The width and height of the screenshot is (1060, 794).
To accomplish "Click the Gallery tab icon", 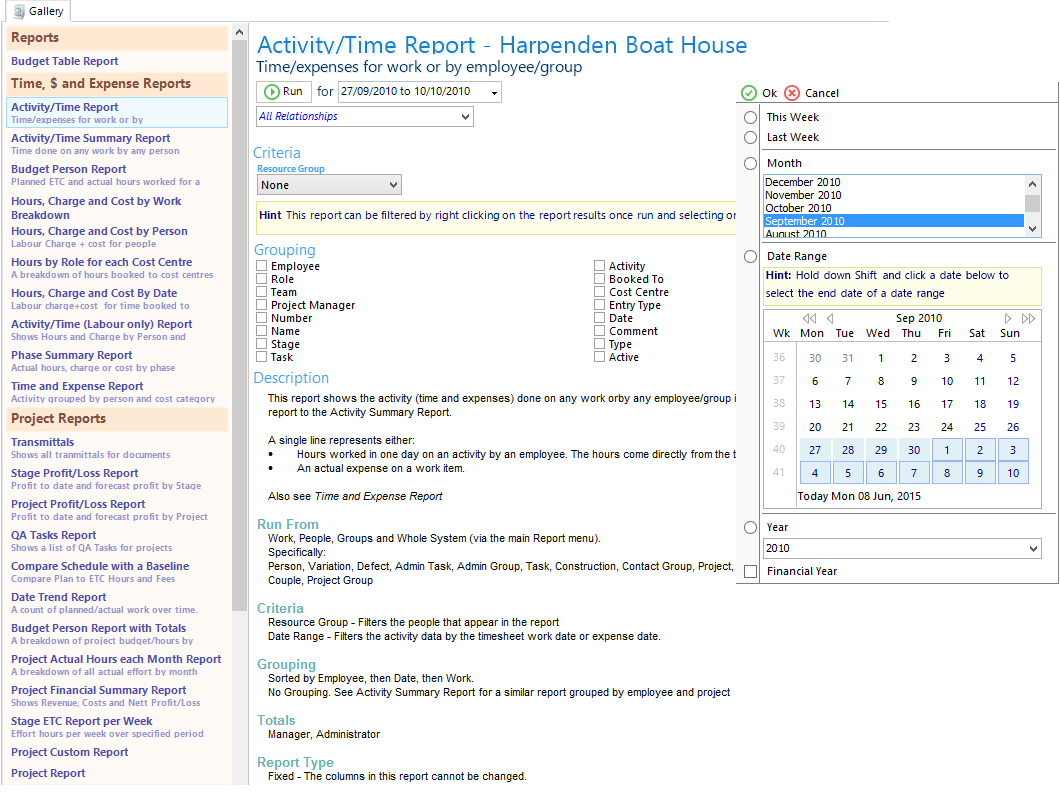I will (19, 11).
